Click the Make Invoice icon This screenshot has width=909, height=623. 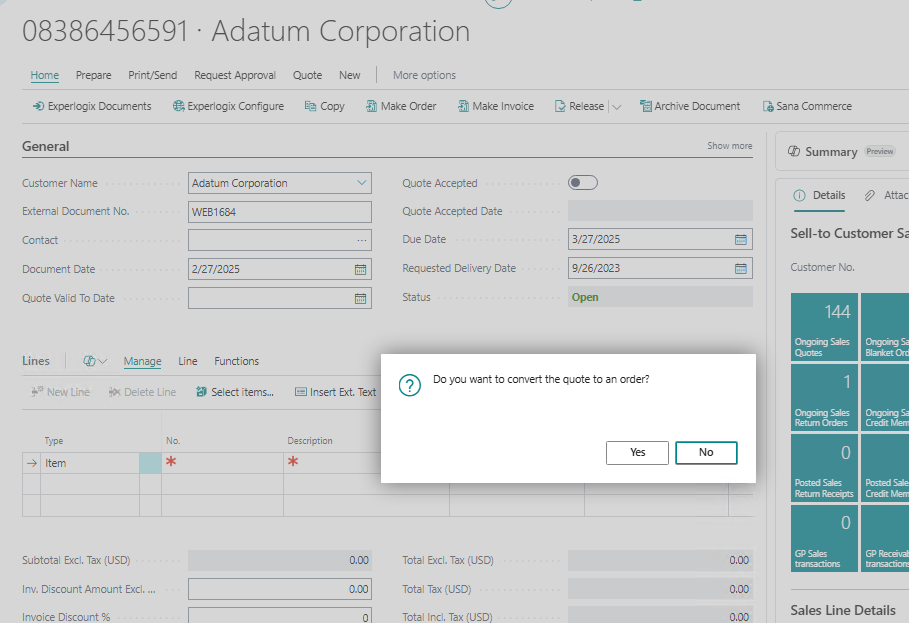click(x=463, y=106)
